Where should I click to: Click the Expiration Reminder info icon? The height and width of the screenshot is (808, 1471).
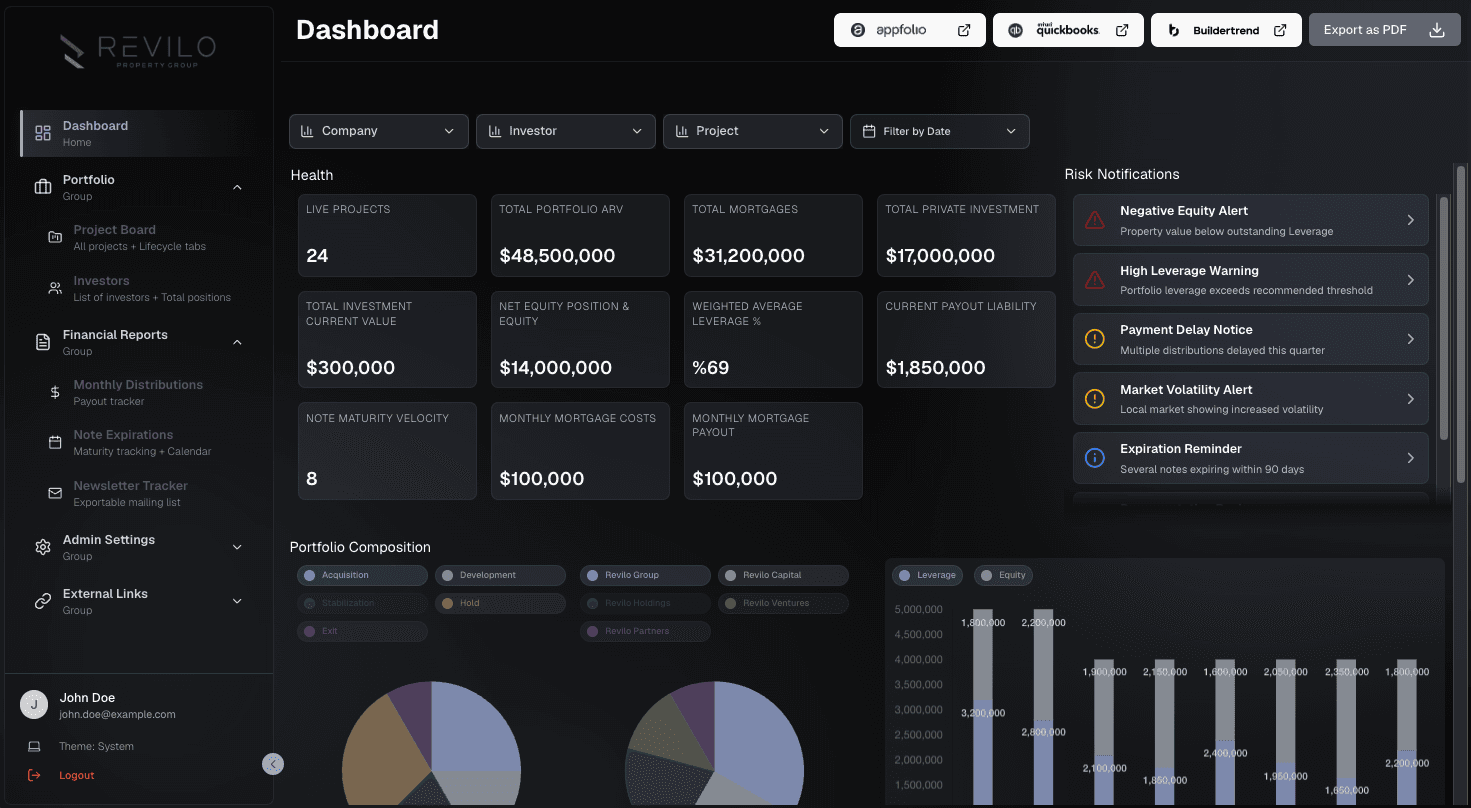[x=1095, y=458]
